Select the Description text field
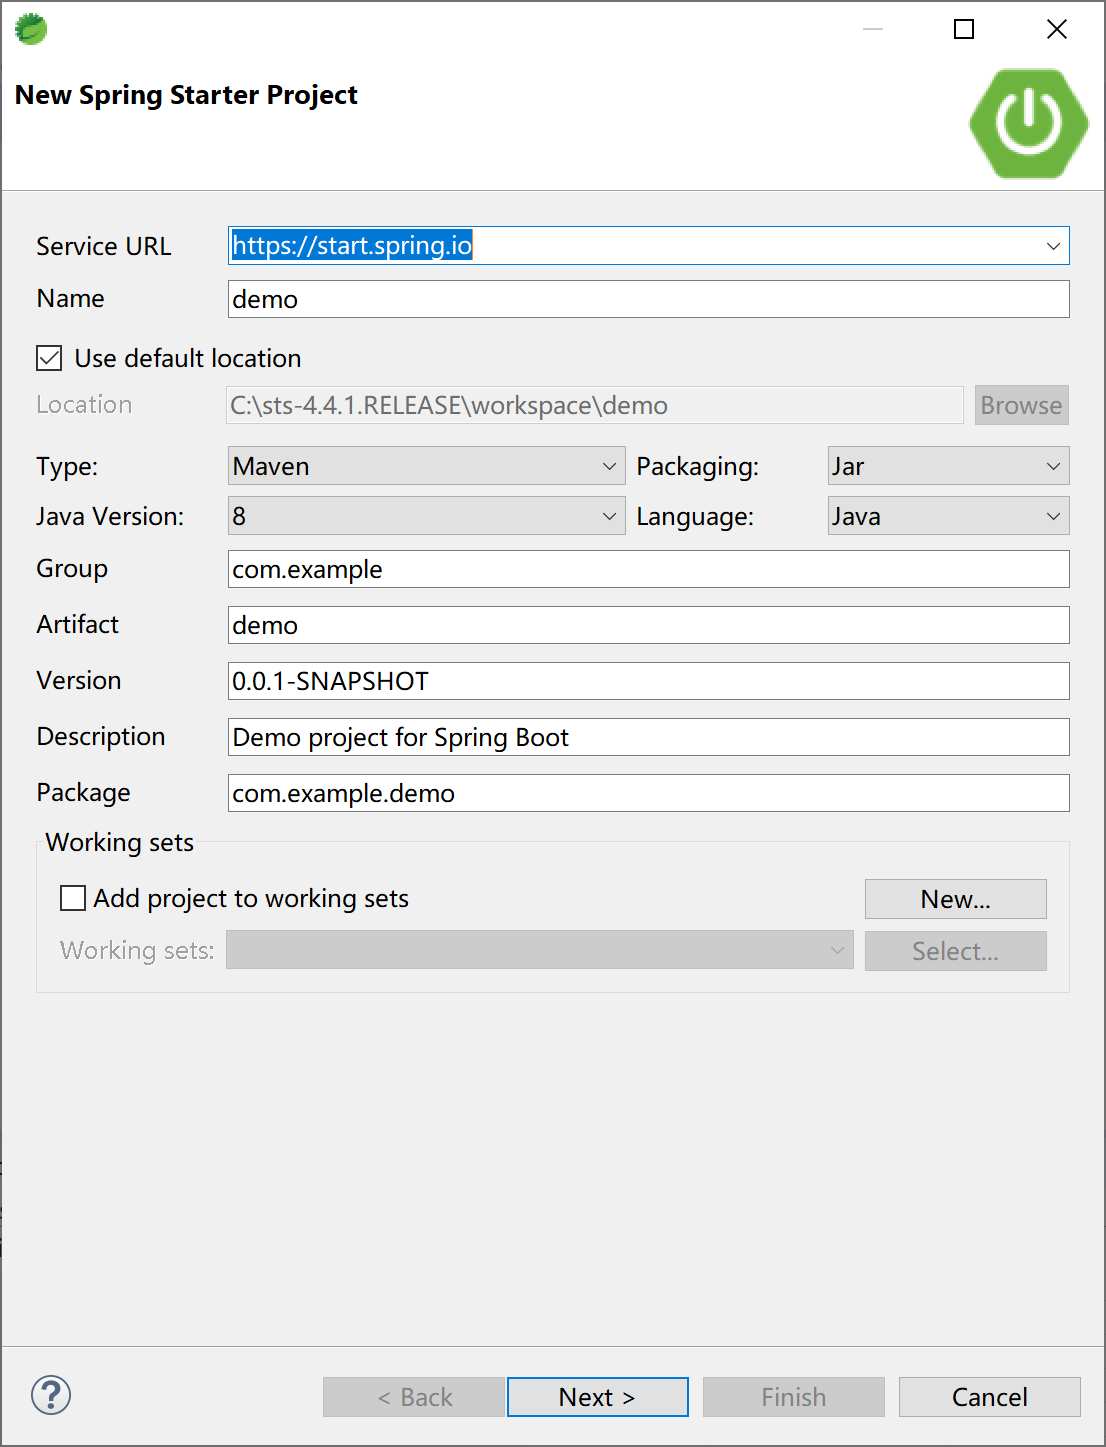The height and width of the screenshot is (1447, 1106). pos(648,737)
